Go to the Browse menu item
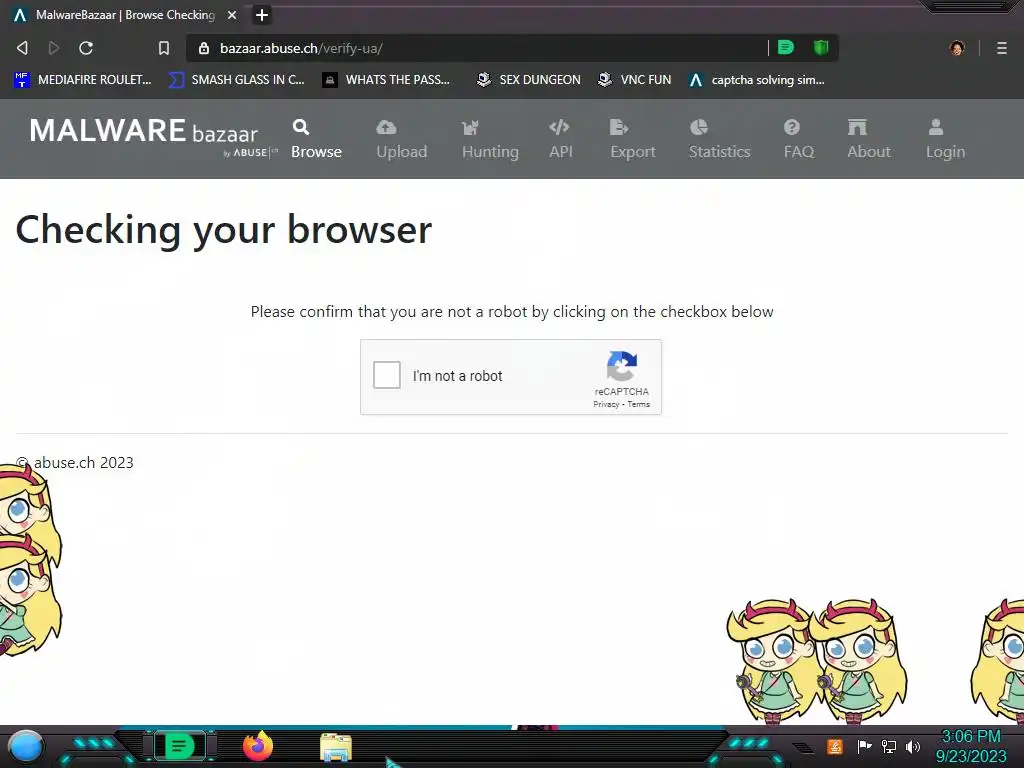Image resolution: width=1024 pixels, height=768 pixels. click(x=316, y=138)
